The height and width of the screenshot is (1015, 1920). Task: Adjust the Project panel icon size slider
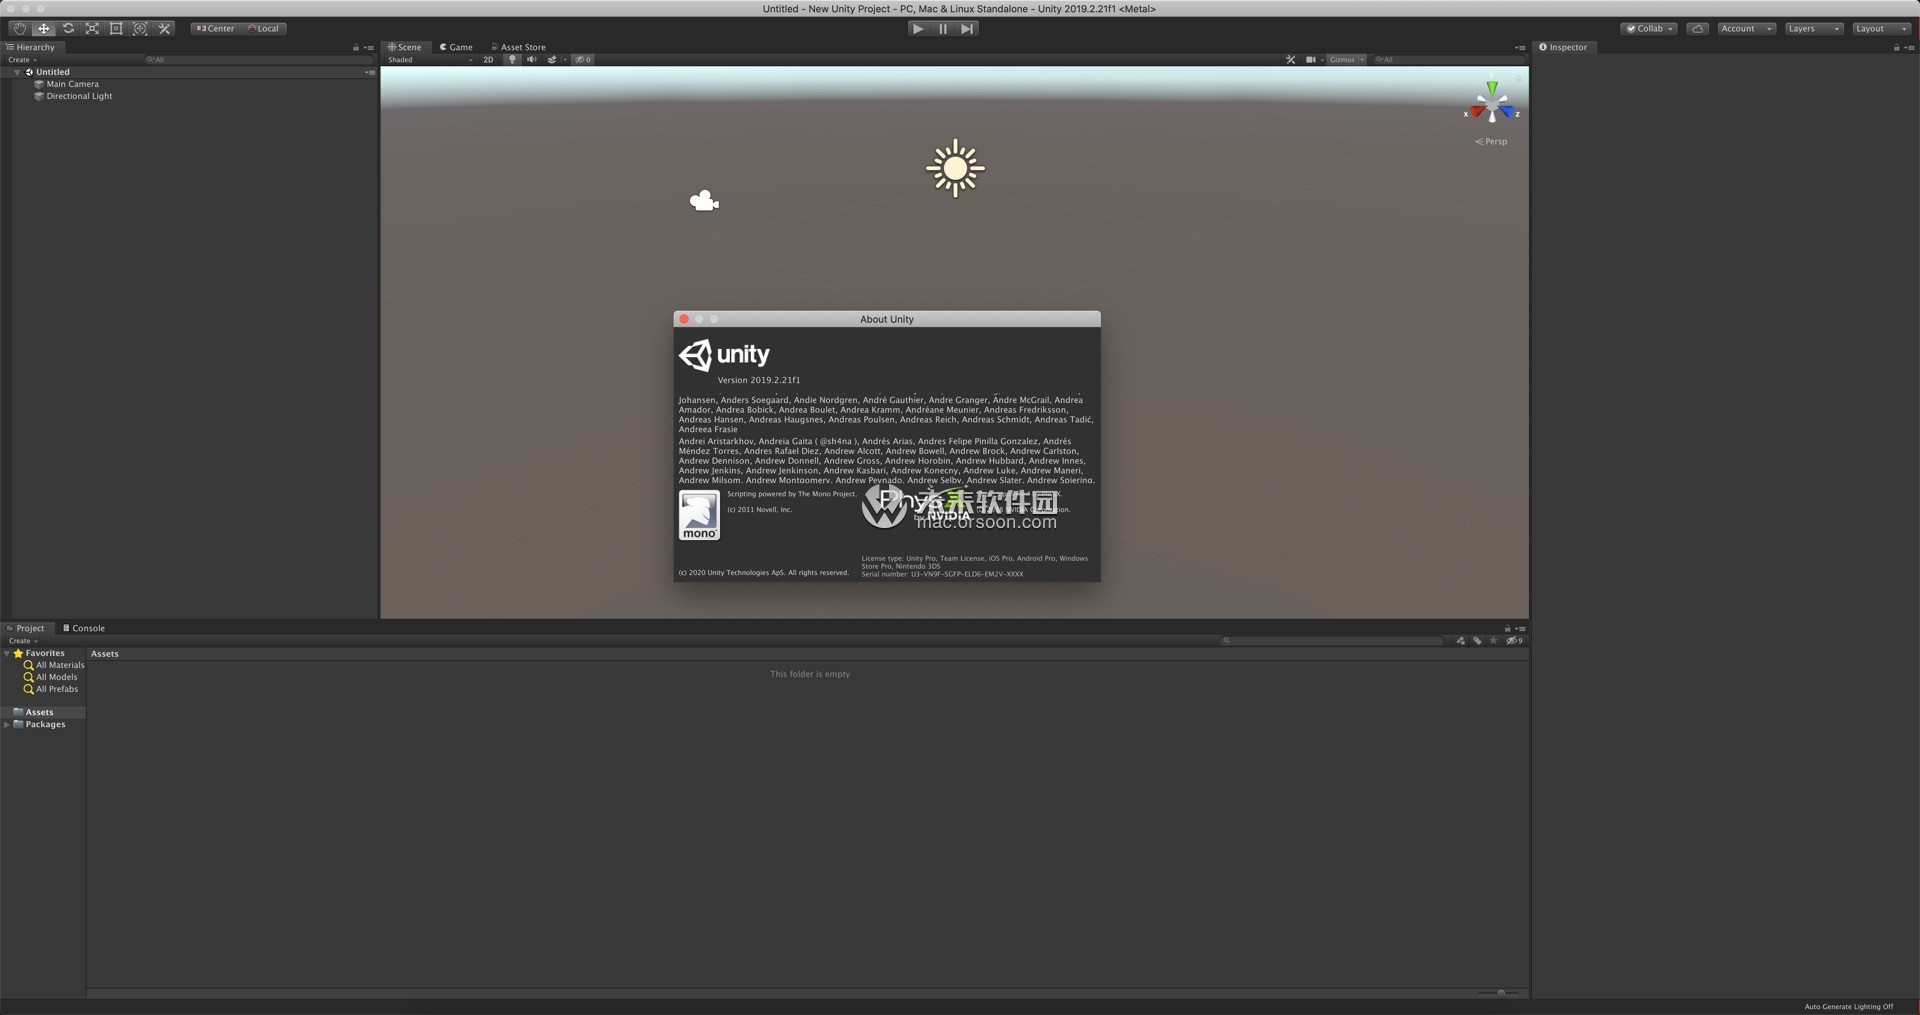point(1500,993)
